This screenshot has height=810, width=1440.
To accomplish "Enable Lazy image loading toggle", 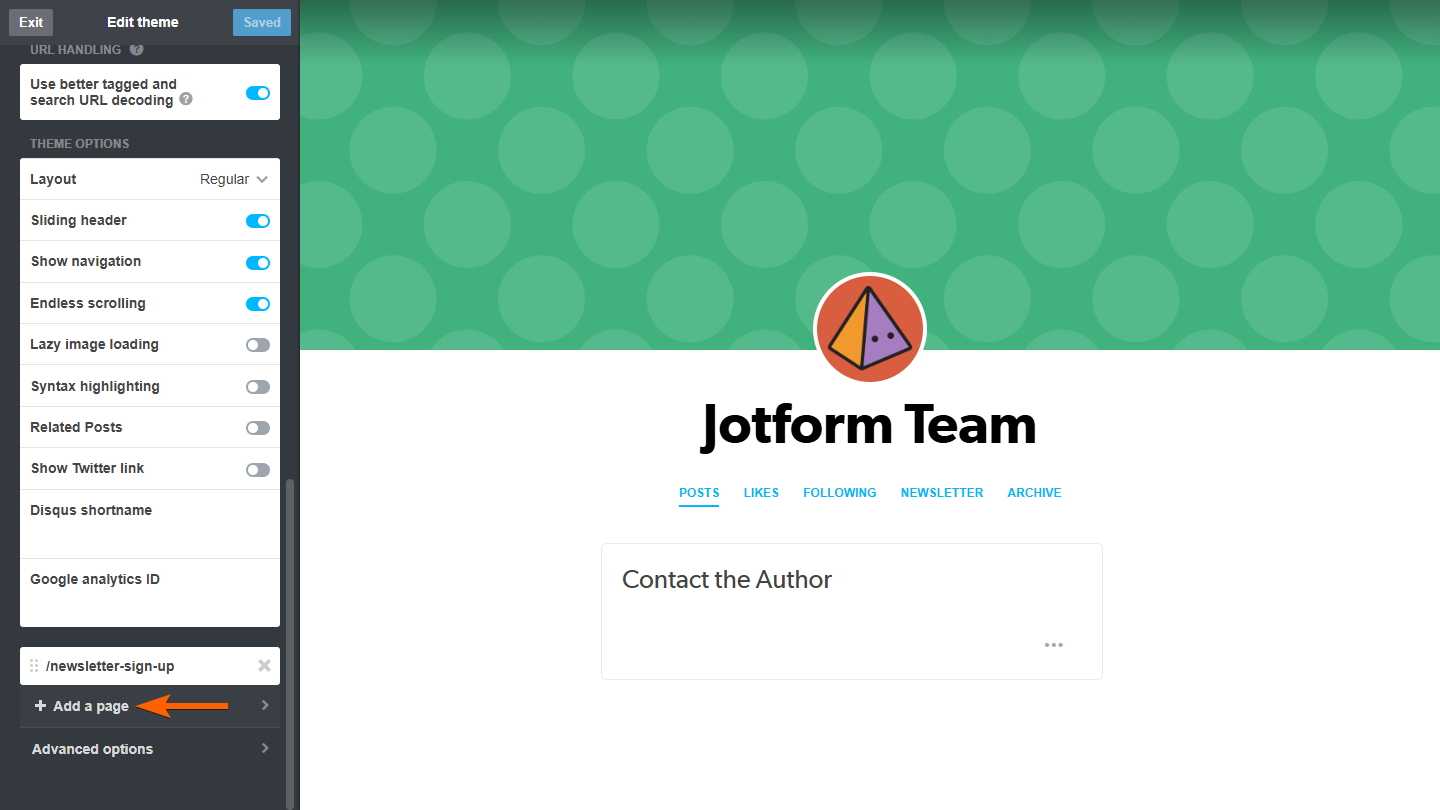I will point(258,345).
